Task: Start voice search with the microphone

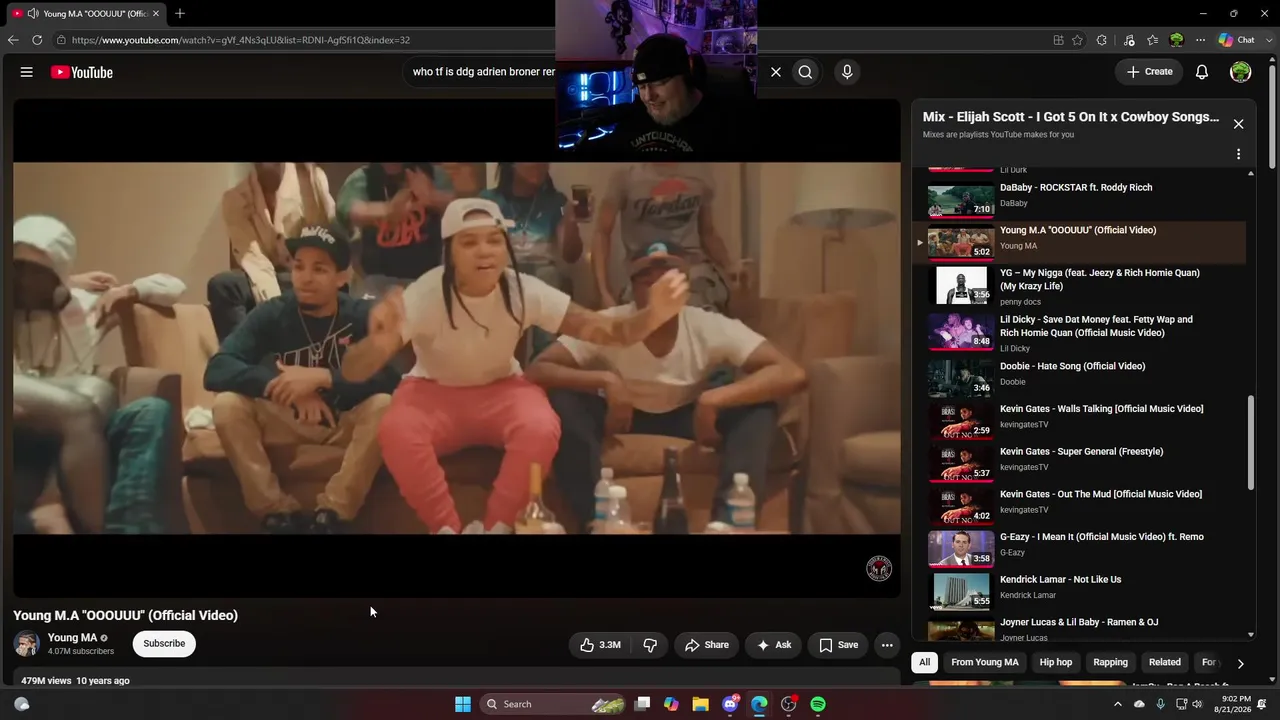Action: point(847,72)
